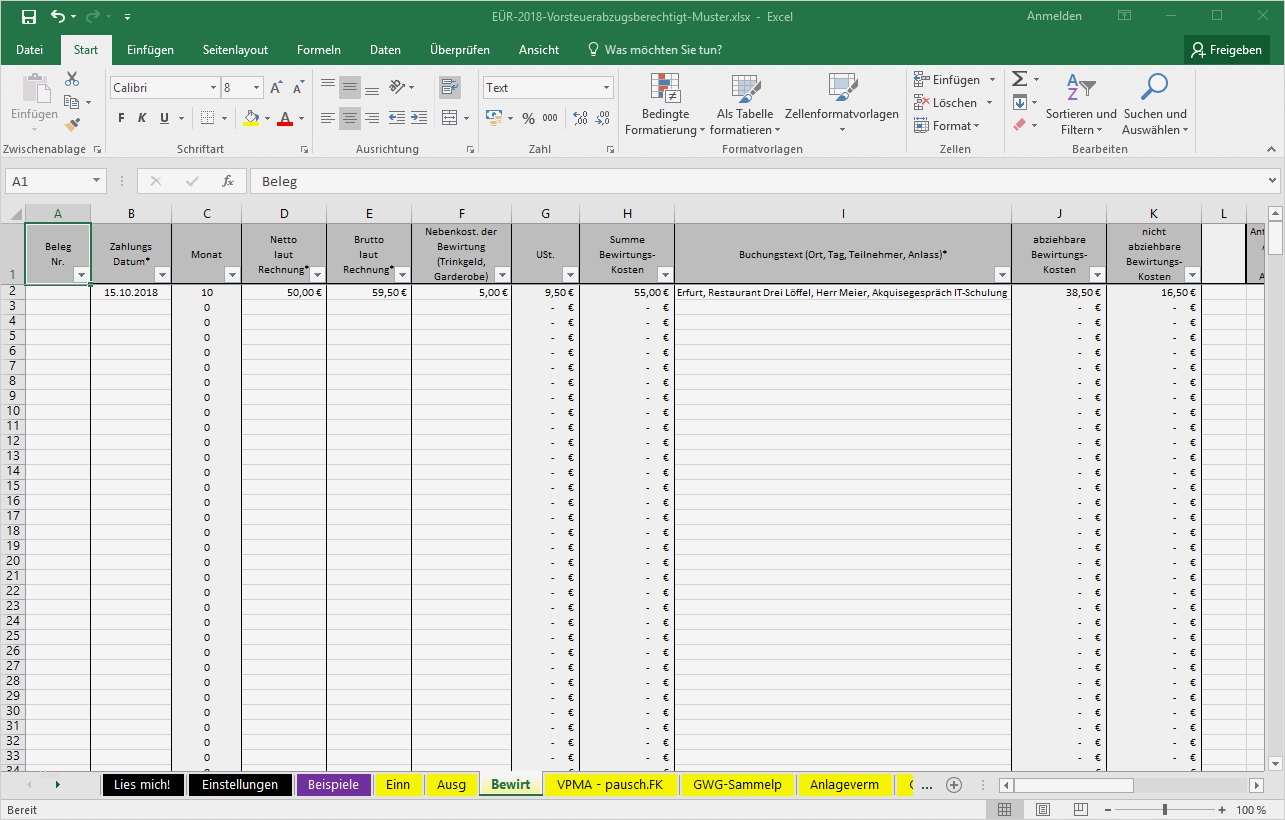Open Zellenformatvorlagen gallery
Viewport: 1285px width, 820px height.
click(x=840, y=103)
